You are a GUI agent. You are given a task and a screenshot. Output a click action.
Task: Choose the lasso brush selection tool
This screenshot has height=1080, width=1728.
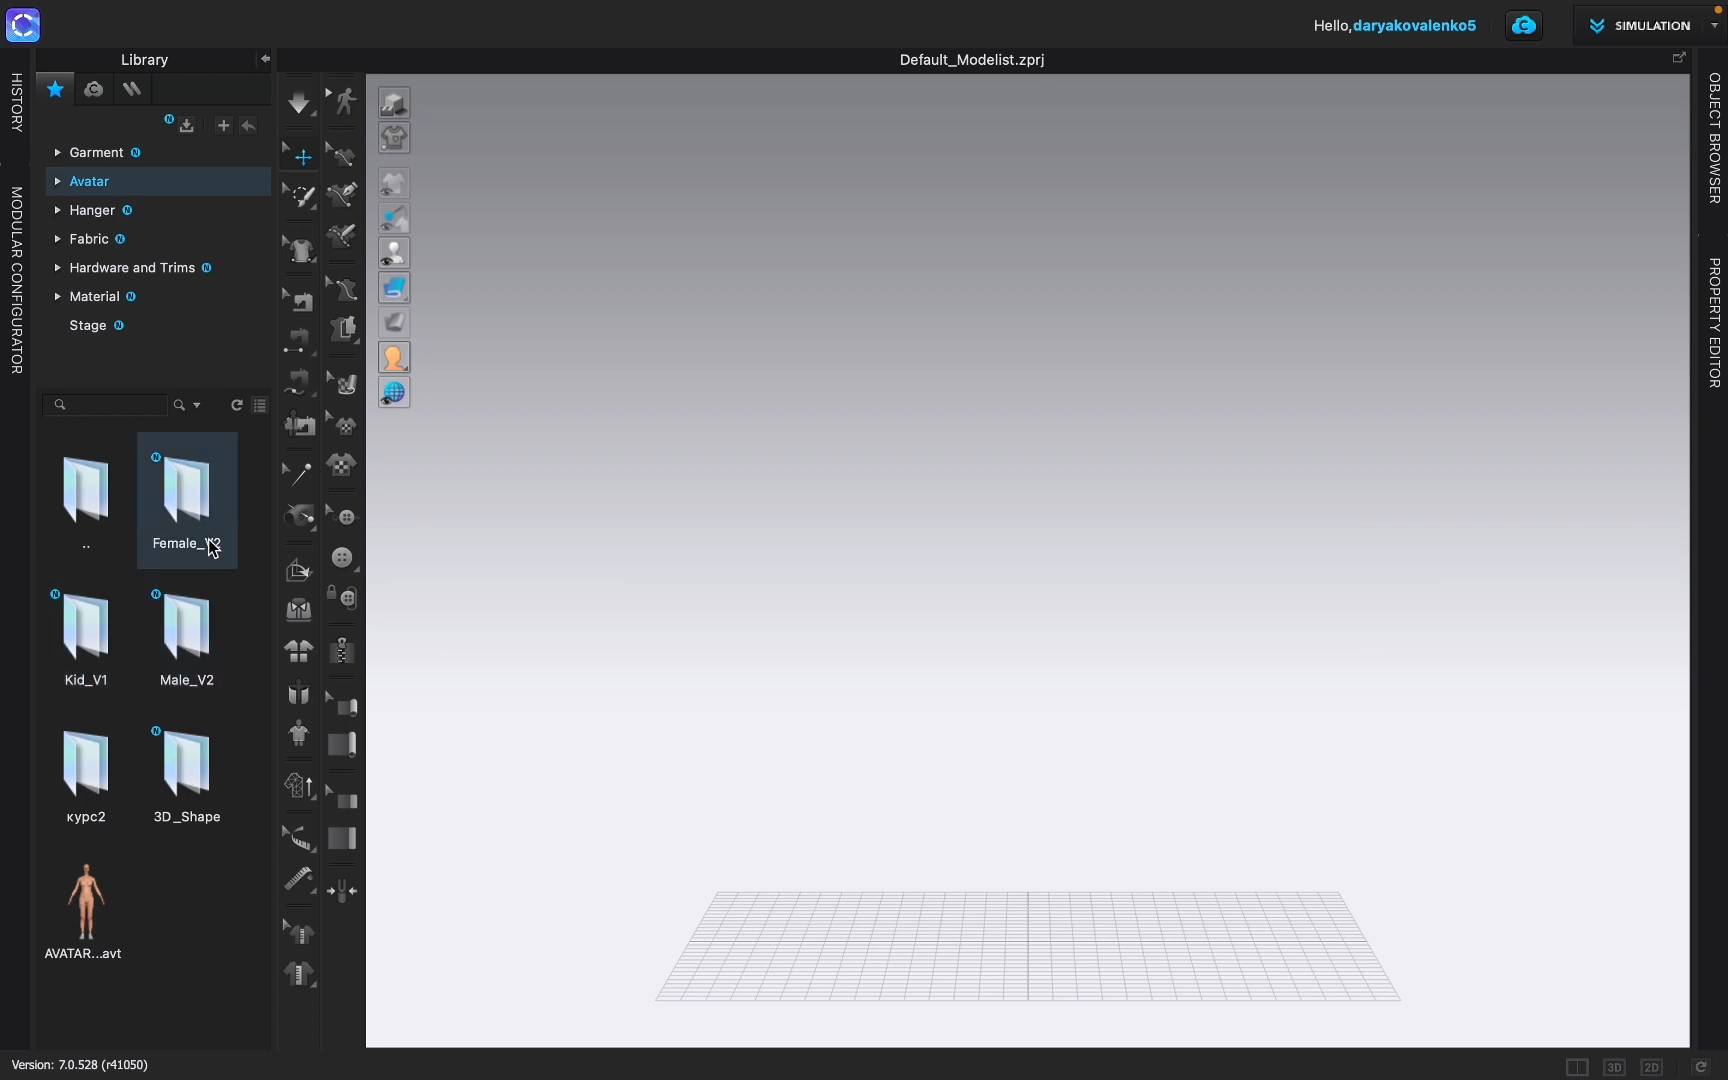300,196
